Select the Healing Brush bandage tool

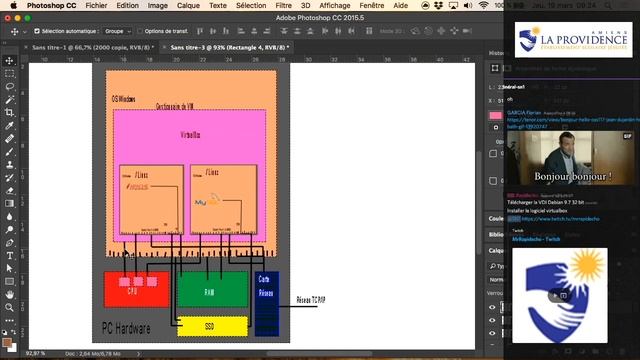[x=9, y=139]
